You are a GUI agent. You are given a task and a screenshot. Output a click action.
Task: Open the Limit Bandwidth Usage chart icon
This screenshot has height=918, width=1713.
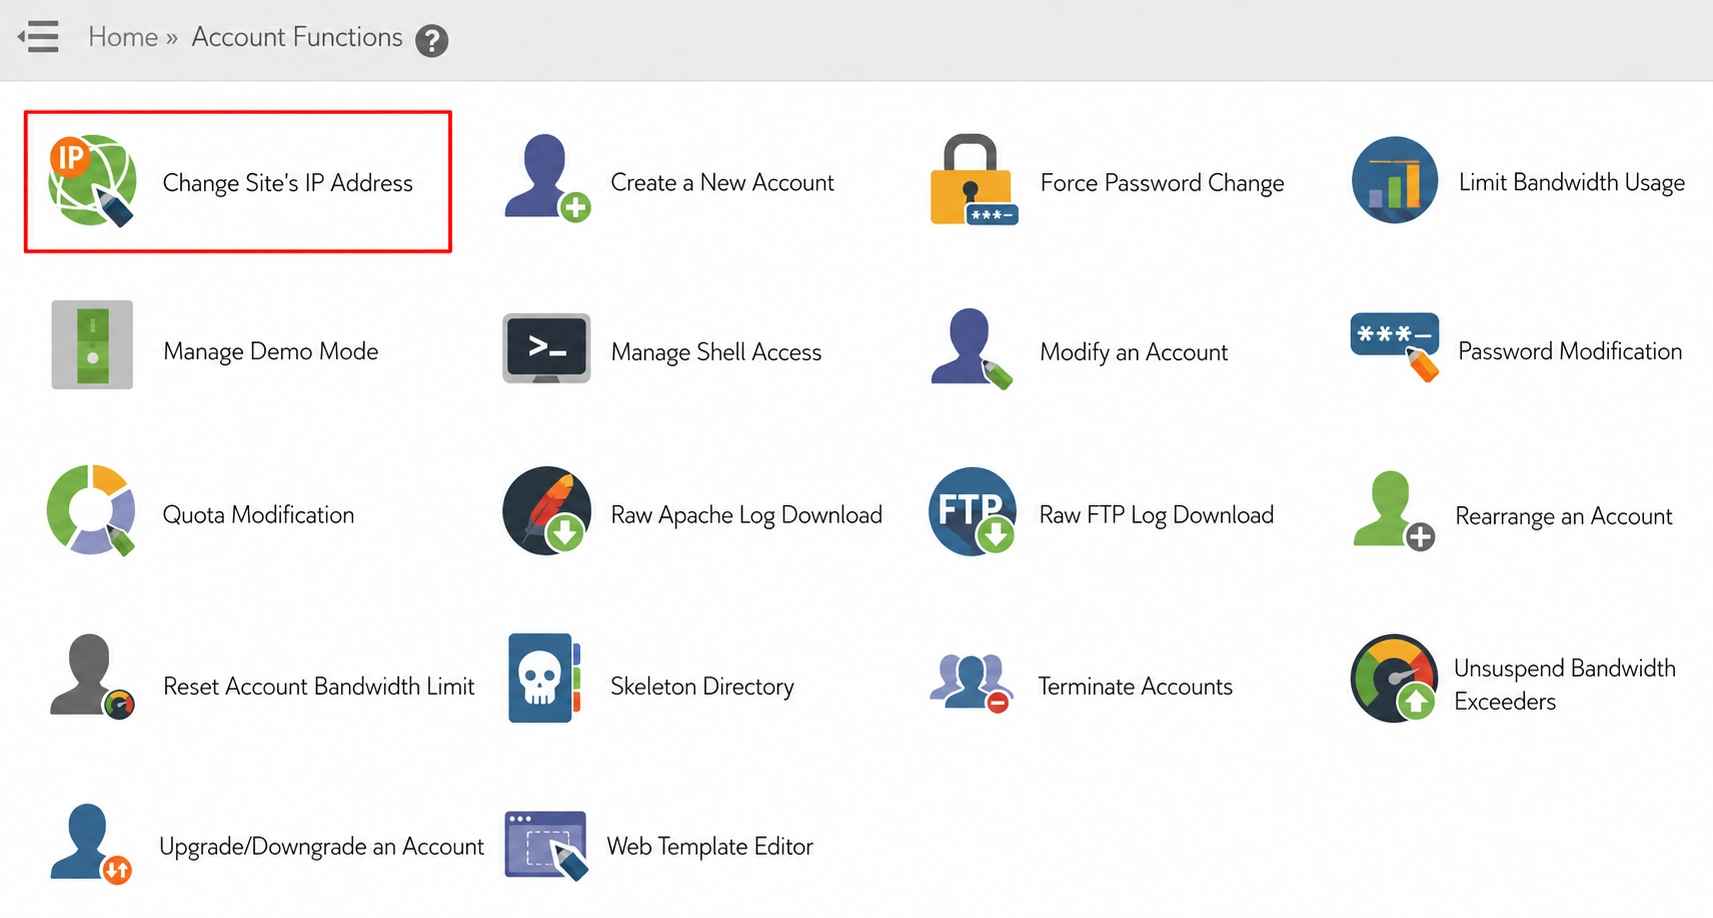point(1395,180)
